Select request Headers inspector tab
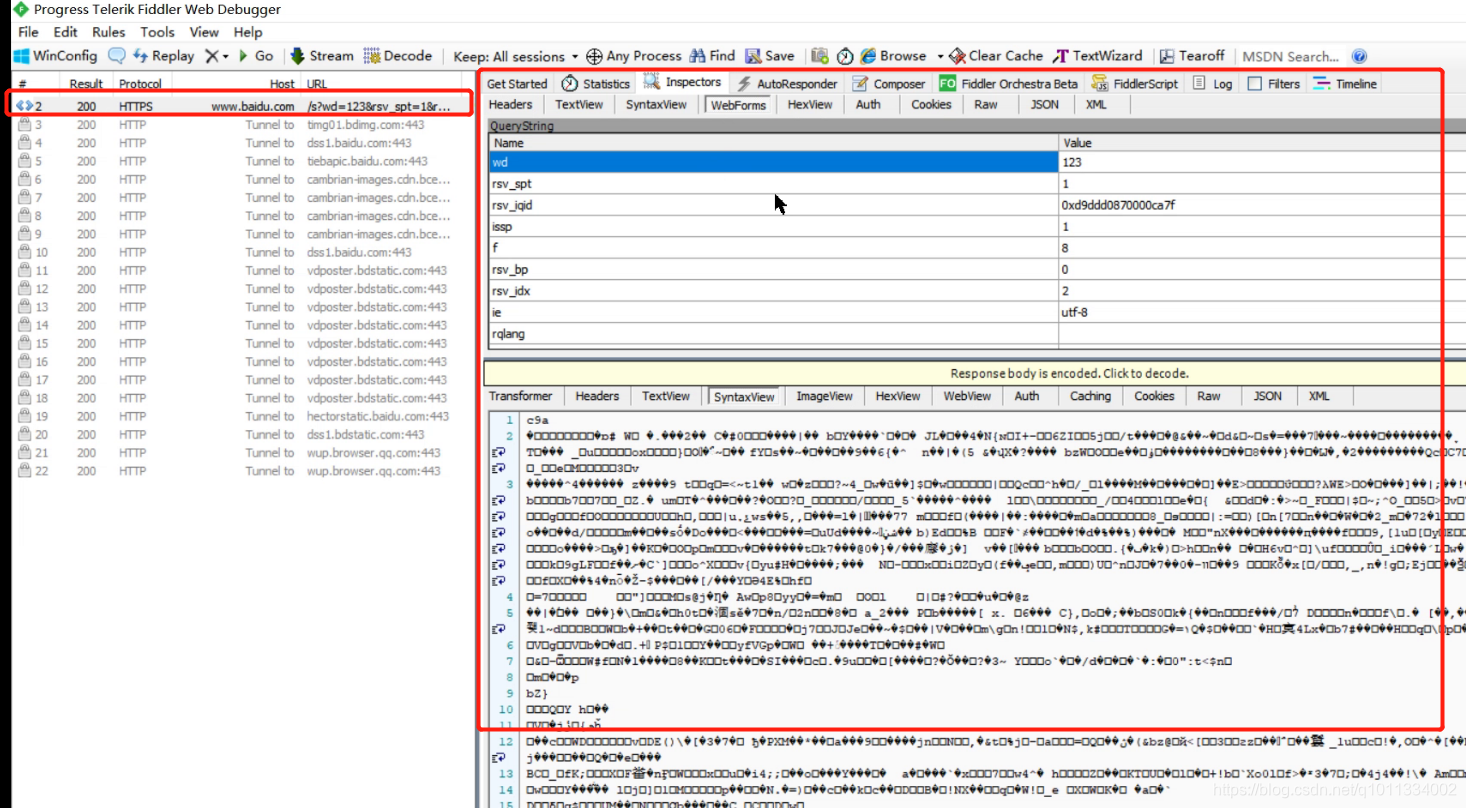 point(511,104)
